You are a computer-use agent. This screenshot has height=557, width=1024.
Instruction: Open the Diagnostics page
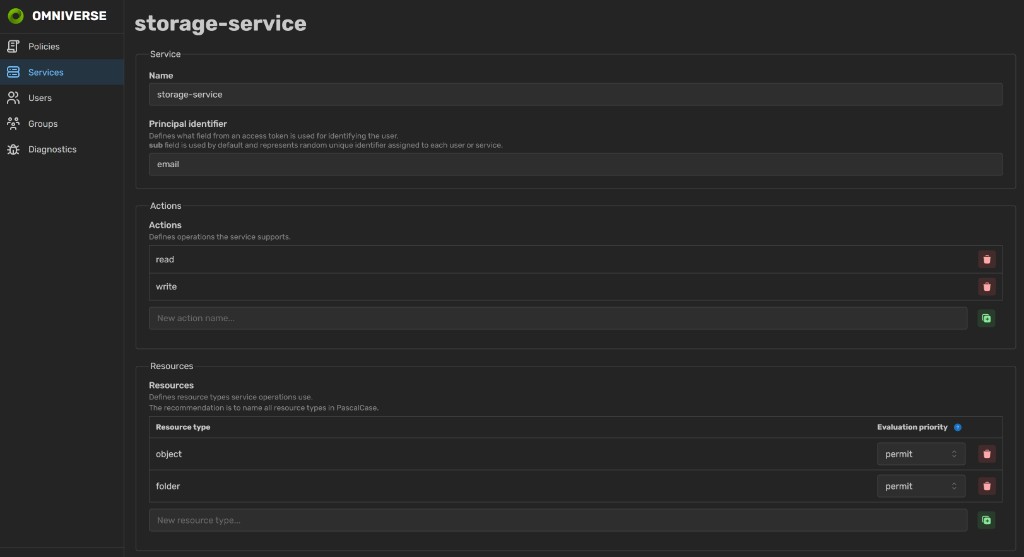click(62, 150)
